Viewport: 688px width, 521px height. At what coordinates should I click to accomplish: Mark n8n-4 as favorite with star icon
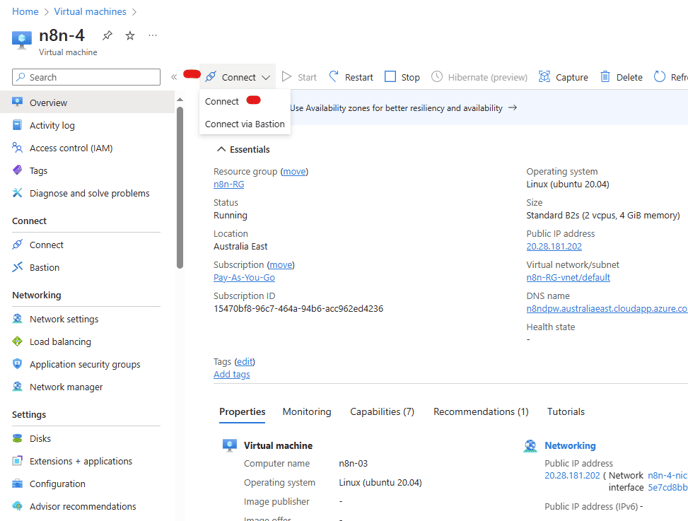[130, 36]
